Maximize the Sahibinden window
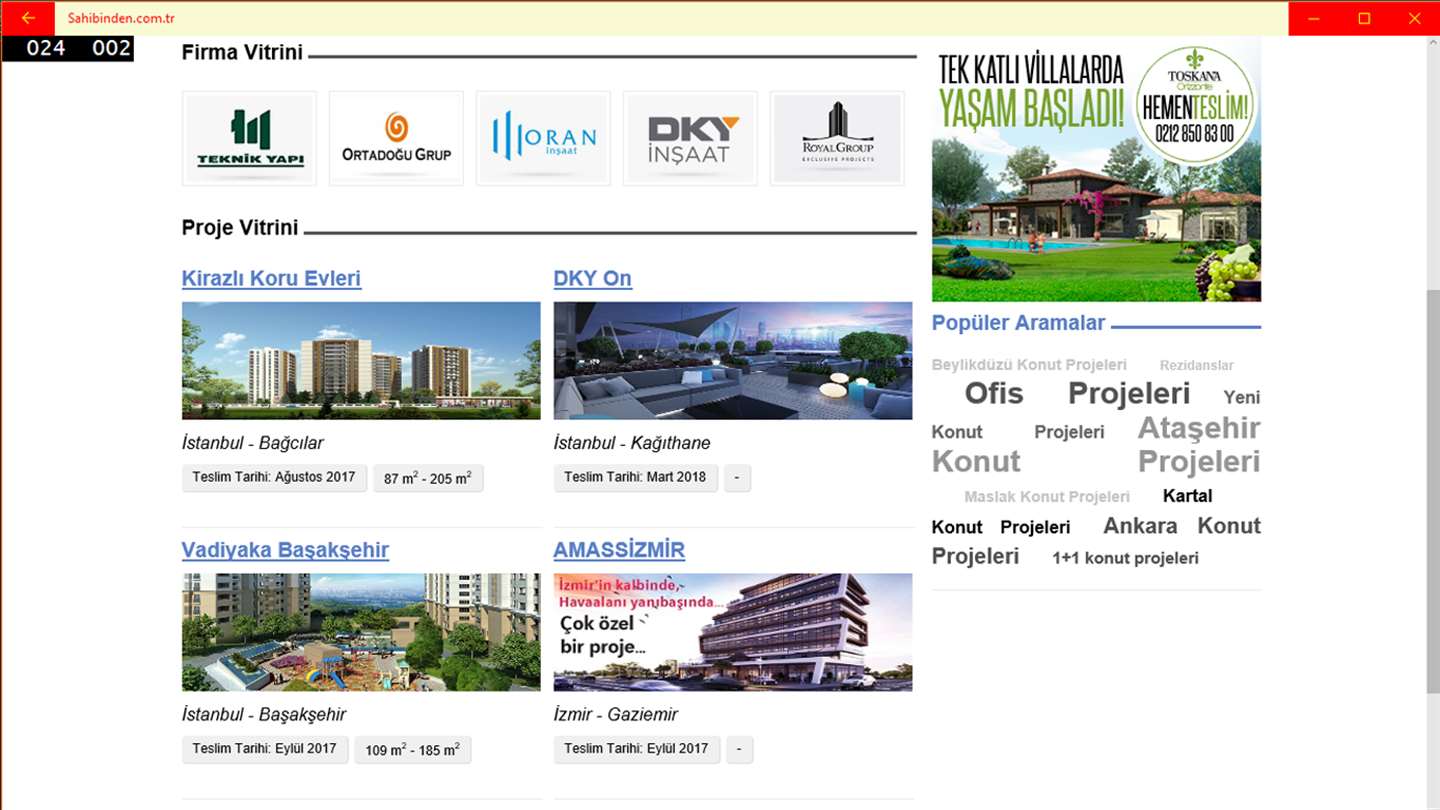This screenshot has height=810, width=1440. (1364, 18)
